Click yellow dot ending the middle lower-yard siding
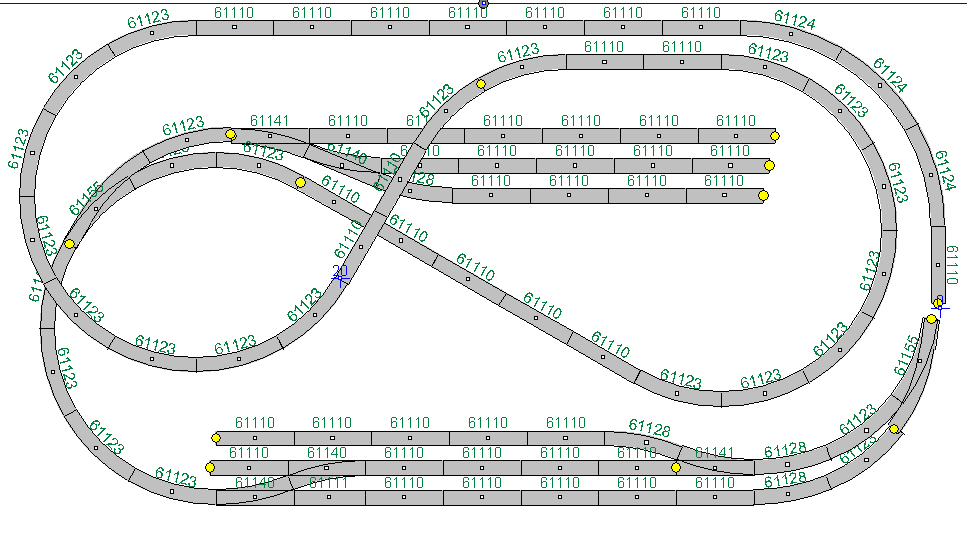 click(210, 467)
